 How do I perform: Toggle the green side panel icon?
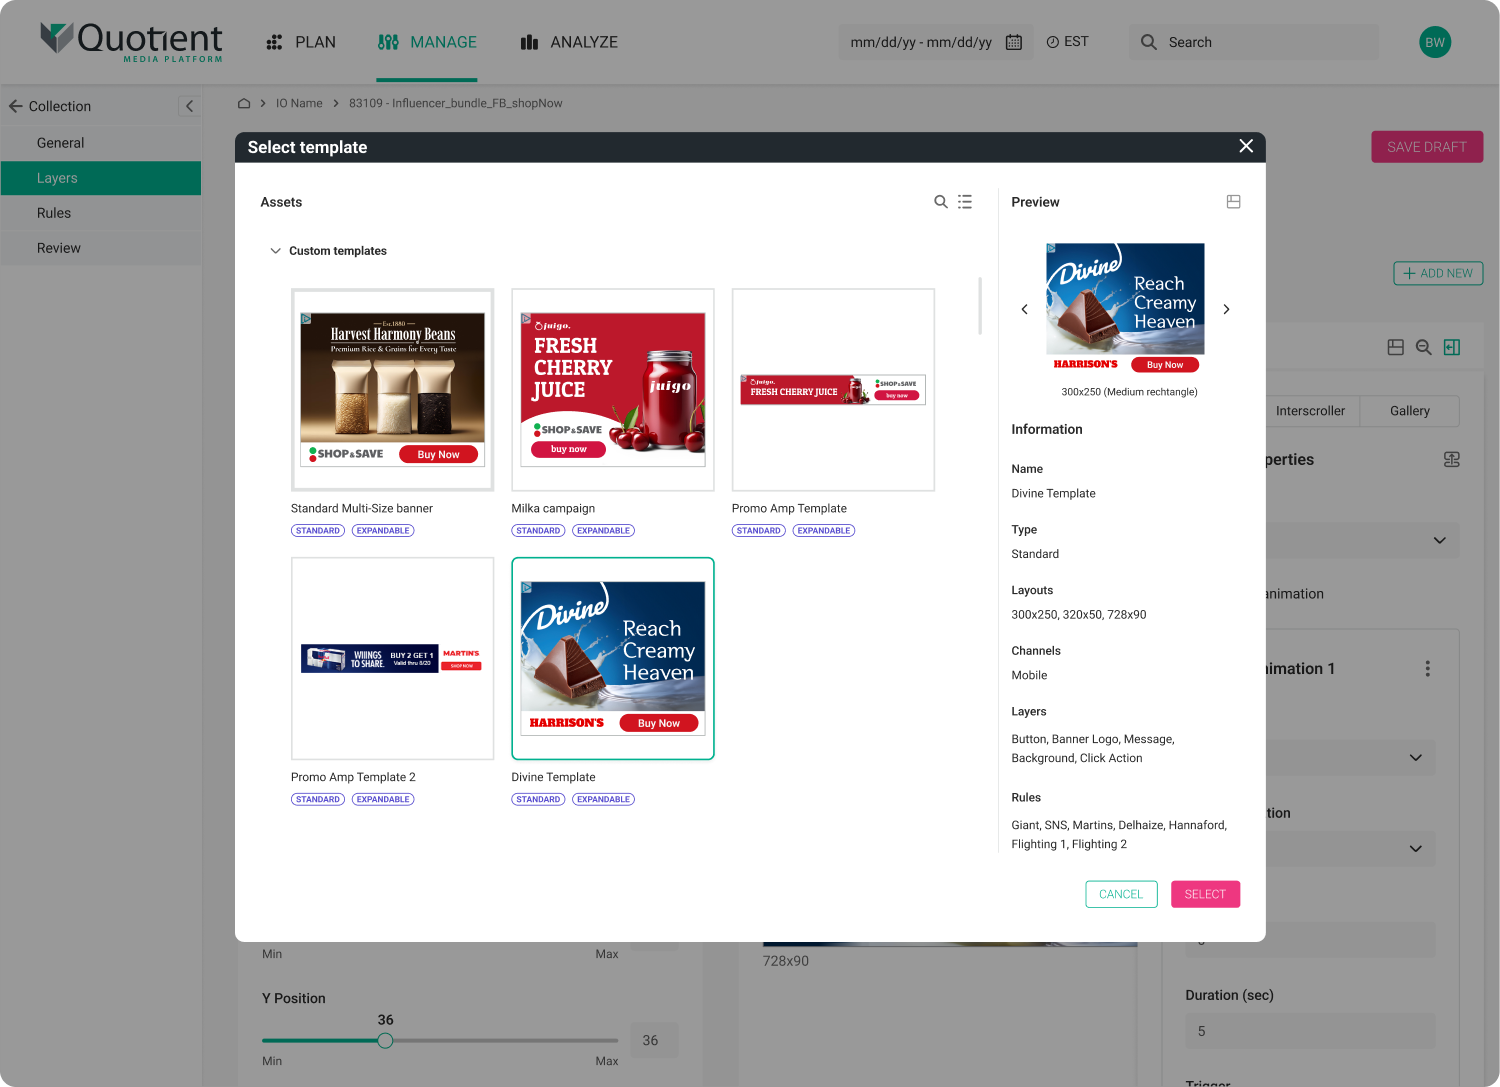[x=1452, y=347]
